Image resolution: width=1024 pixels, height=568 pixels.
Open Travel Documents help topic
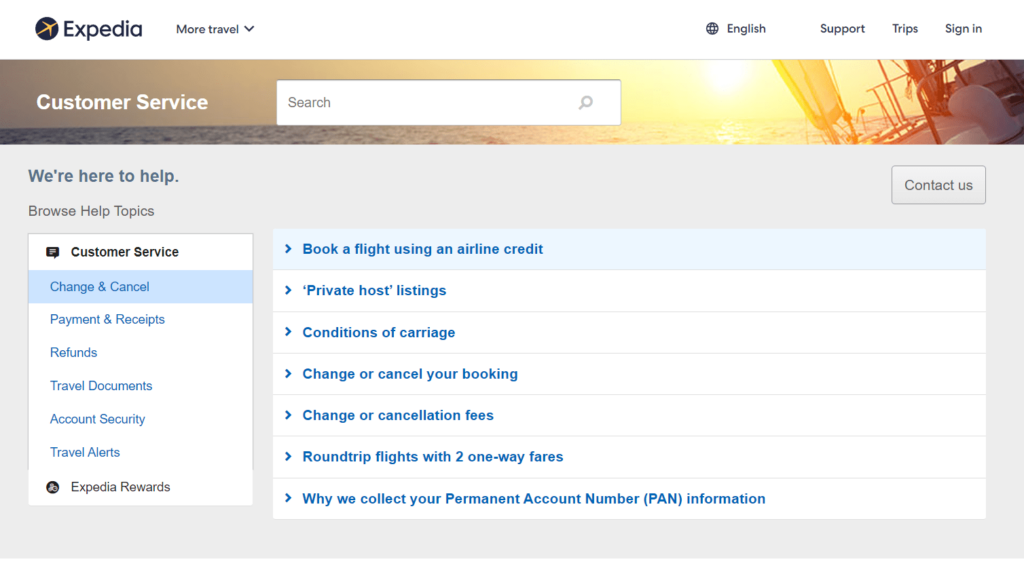click(101, 386)
